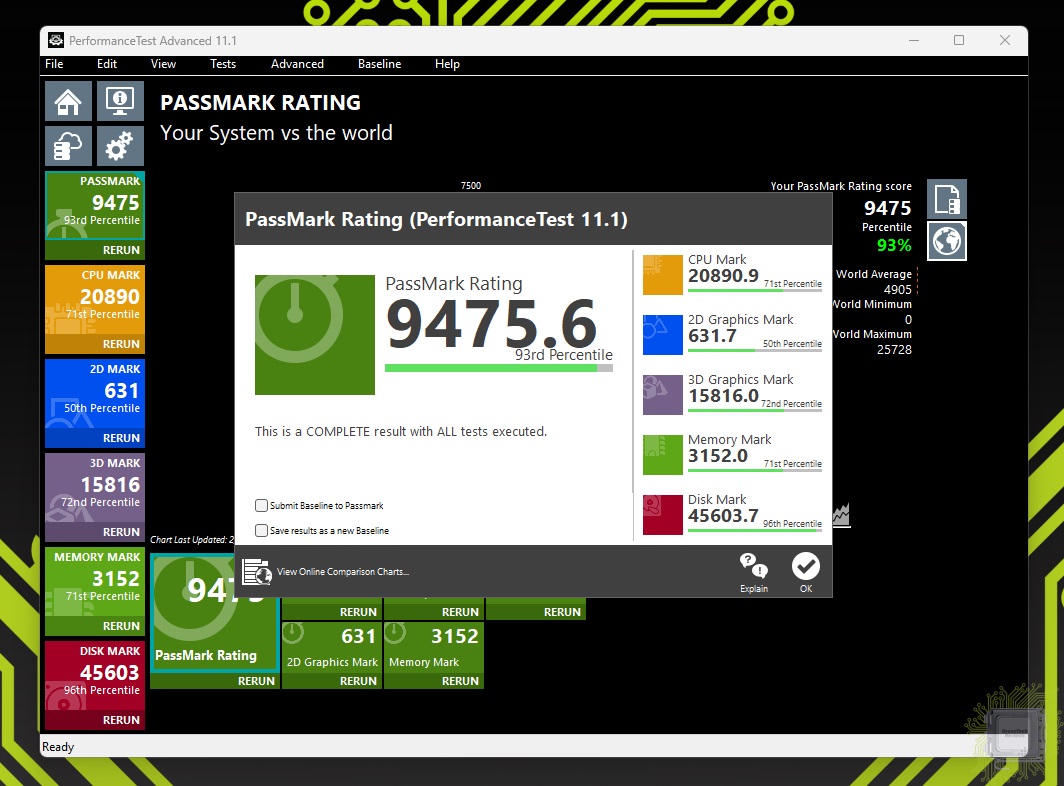Click the Explain question mark button

[x=754, y=572]
